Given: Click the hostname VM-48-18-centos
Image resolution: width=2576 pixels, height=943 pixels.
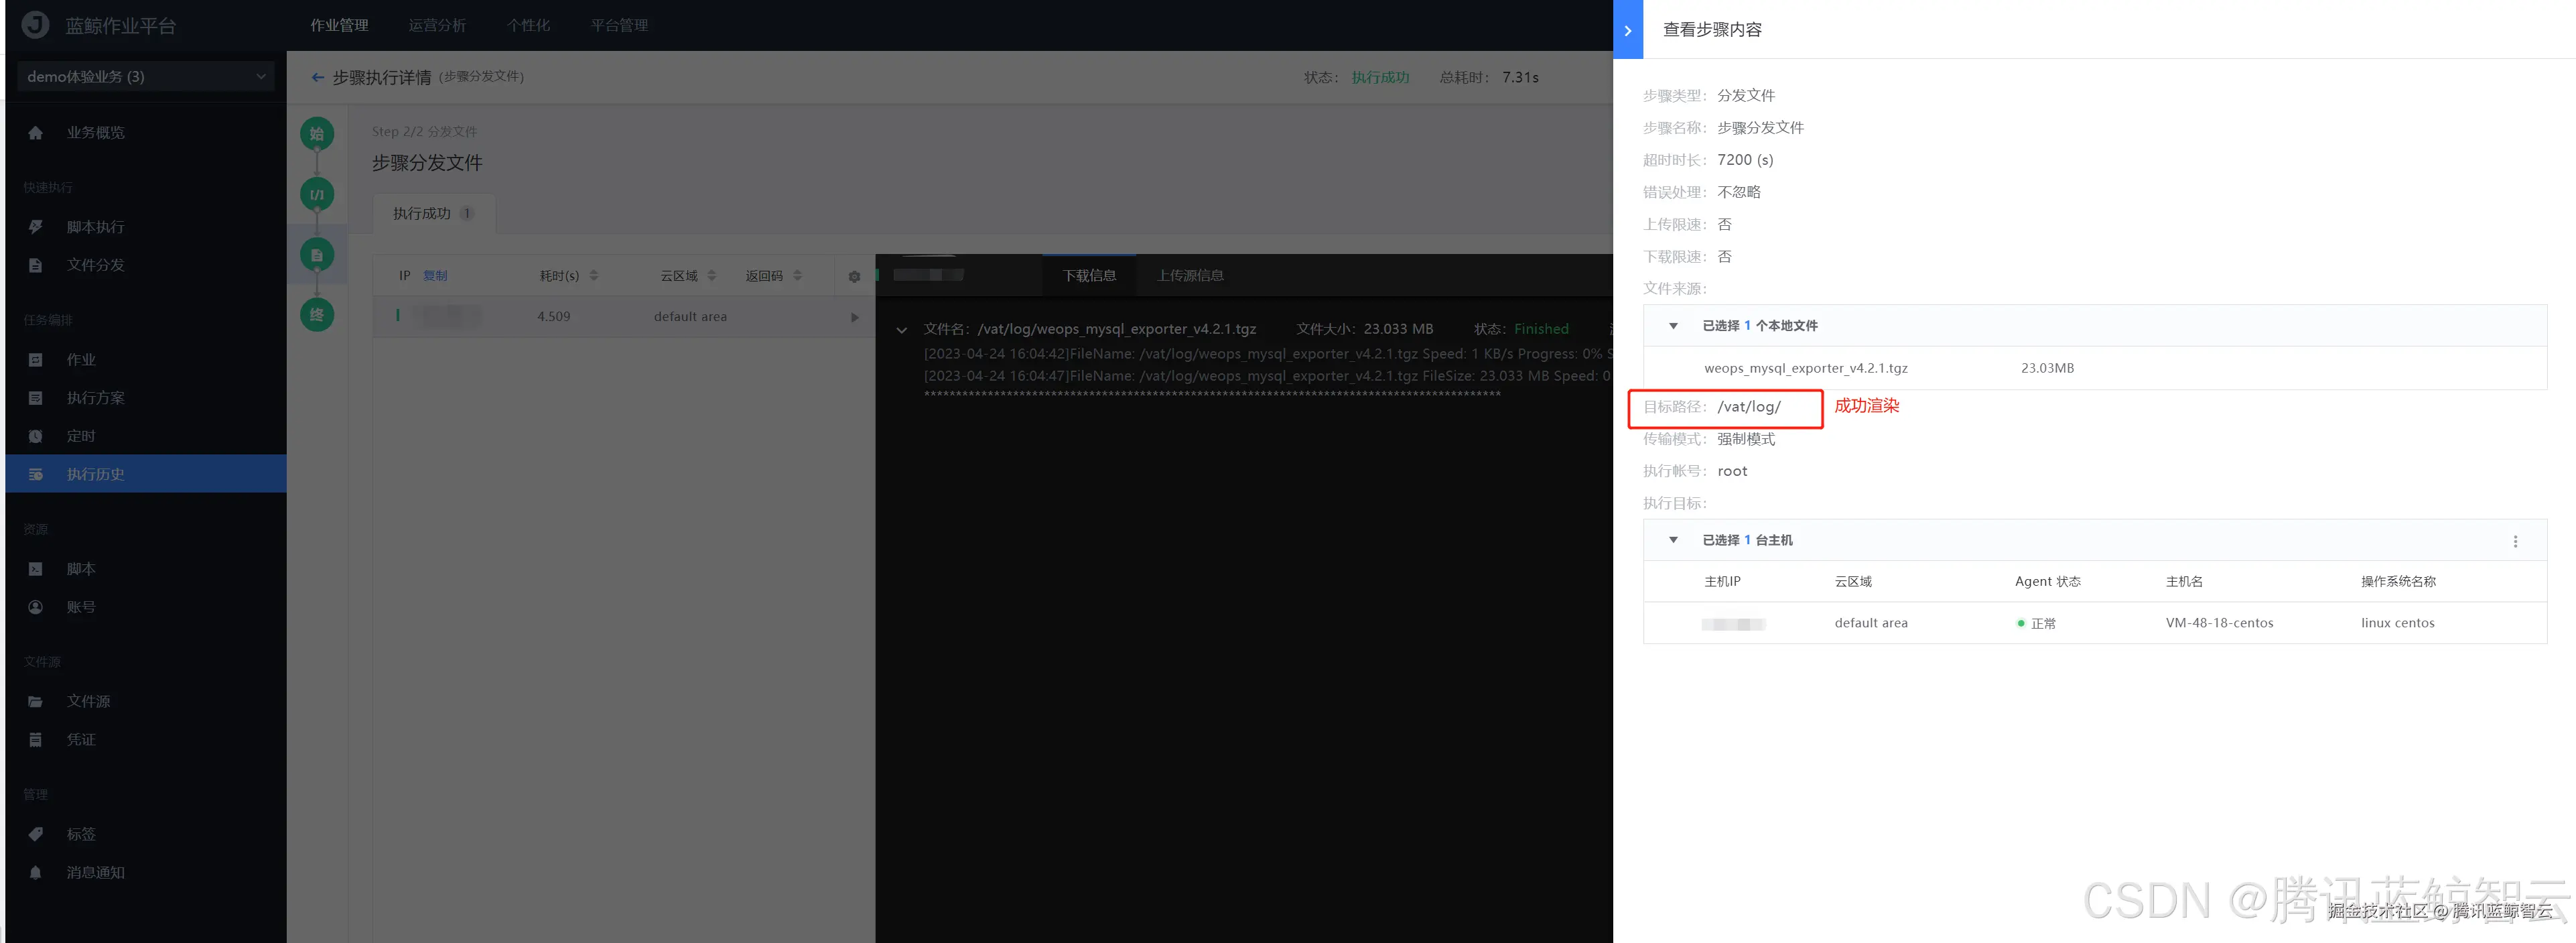Looking at the screenshot, I should pyautogui.click(x=2219, y=623).
